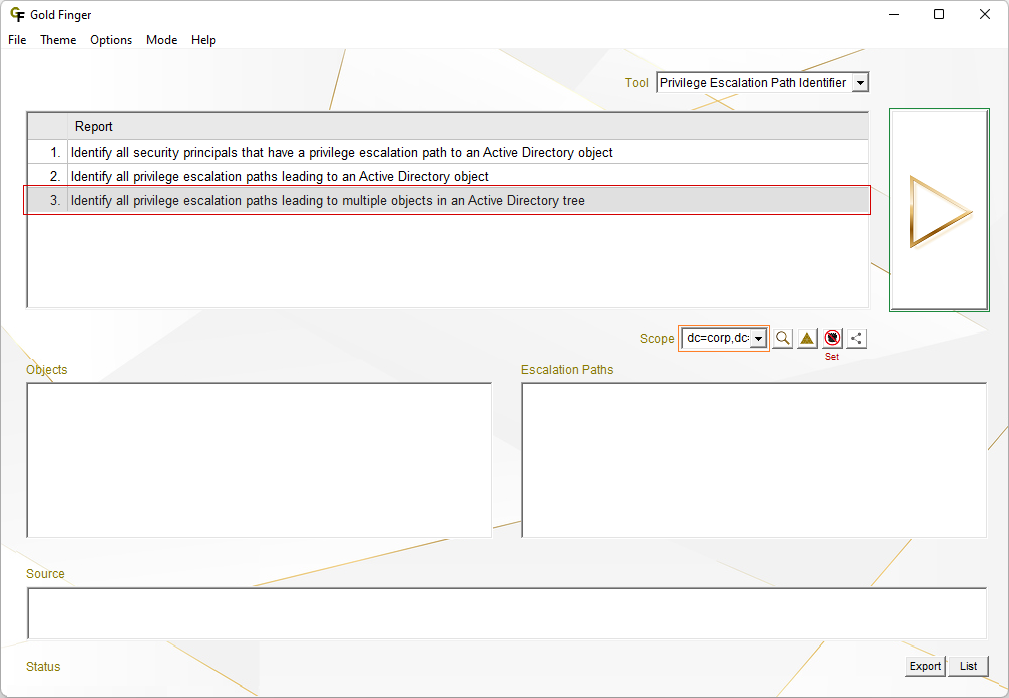Click the Report column header
This screenshot has height=698, width=1009.
point(467,127)
